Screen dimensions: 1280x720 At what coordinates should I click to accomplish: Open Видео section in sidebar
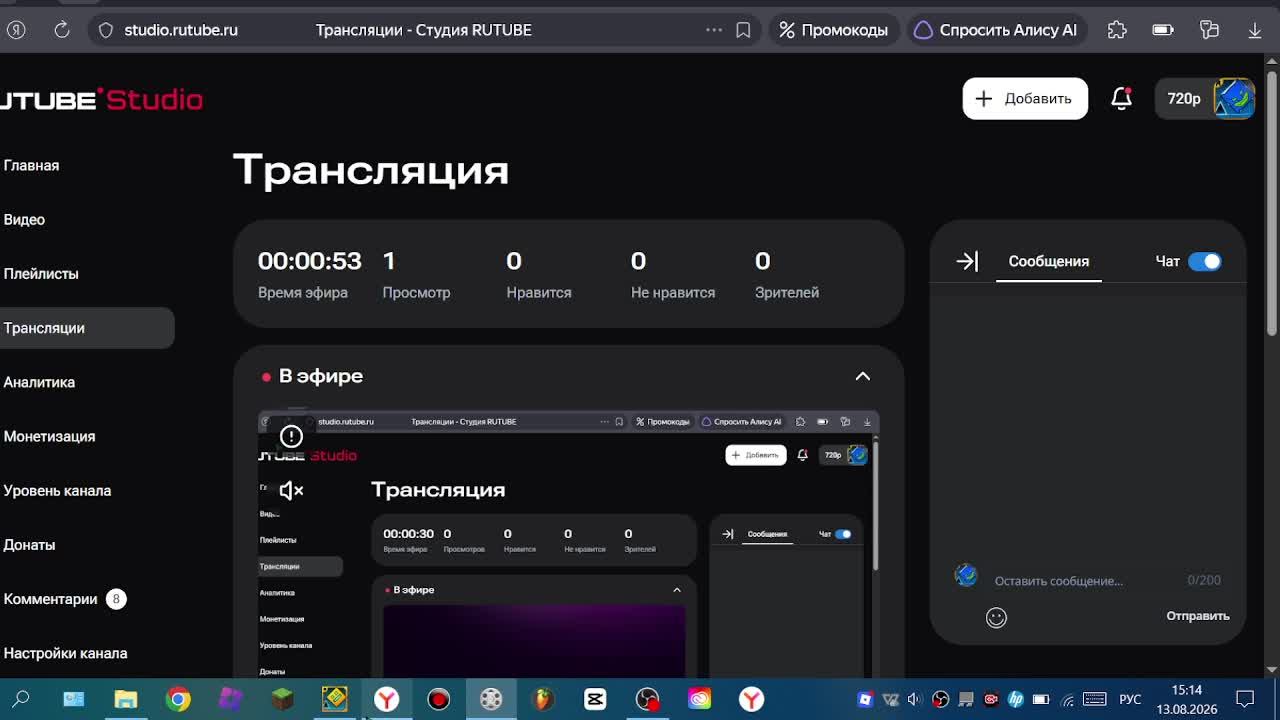(24, 219)
